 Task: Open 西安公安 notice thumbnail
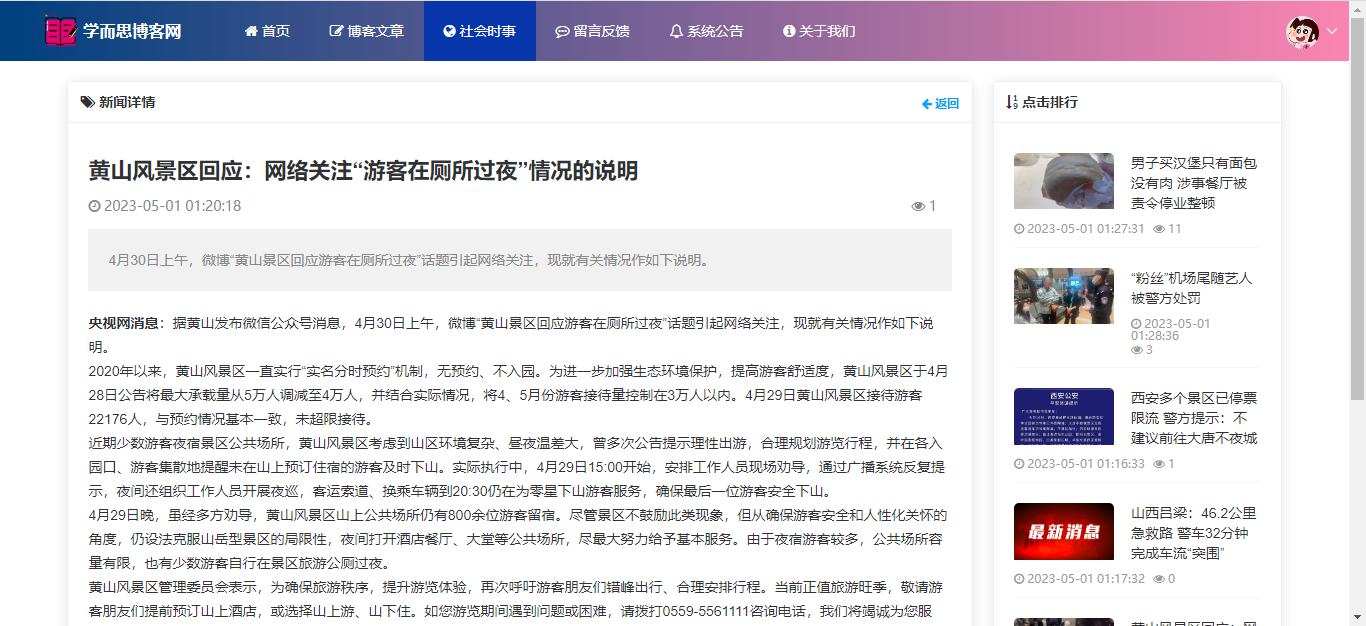(x=1063, y=416)
